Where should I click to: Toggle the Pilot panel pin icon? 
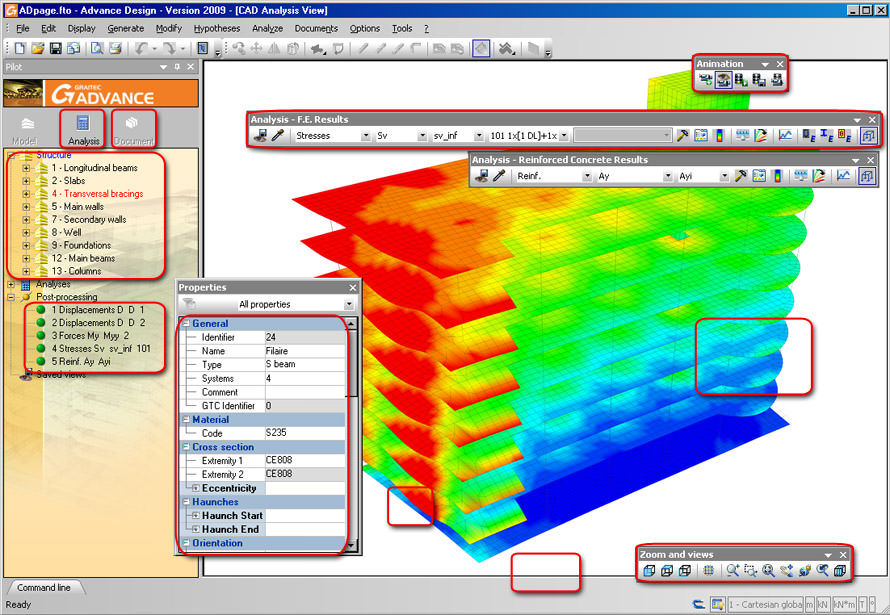[x=177, y=67]
